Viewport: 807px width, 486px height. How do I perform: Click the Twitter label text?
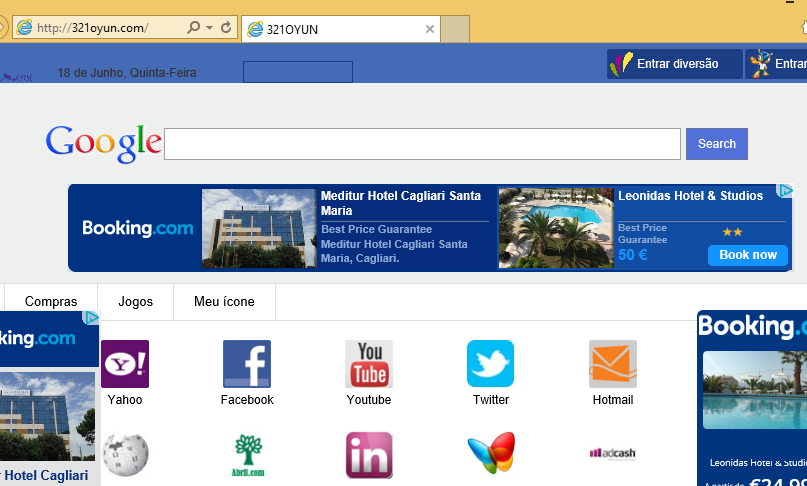tap(491, 400)
